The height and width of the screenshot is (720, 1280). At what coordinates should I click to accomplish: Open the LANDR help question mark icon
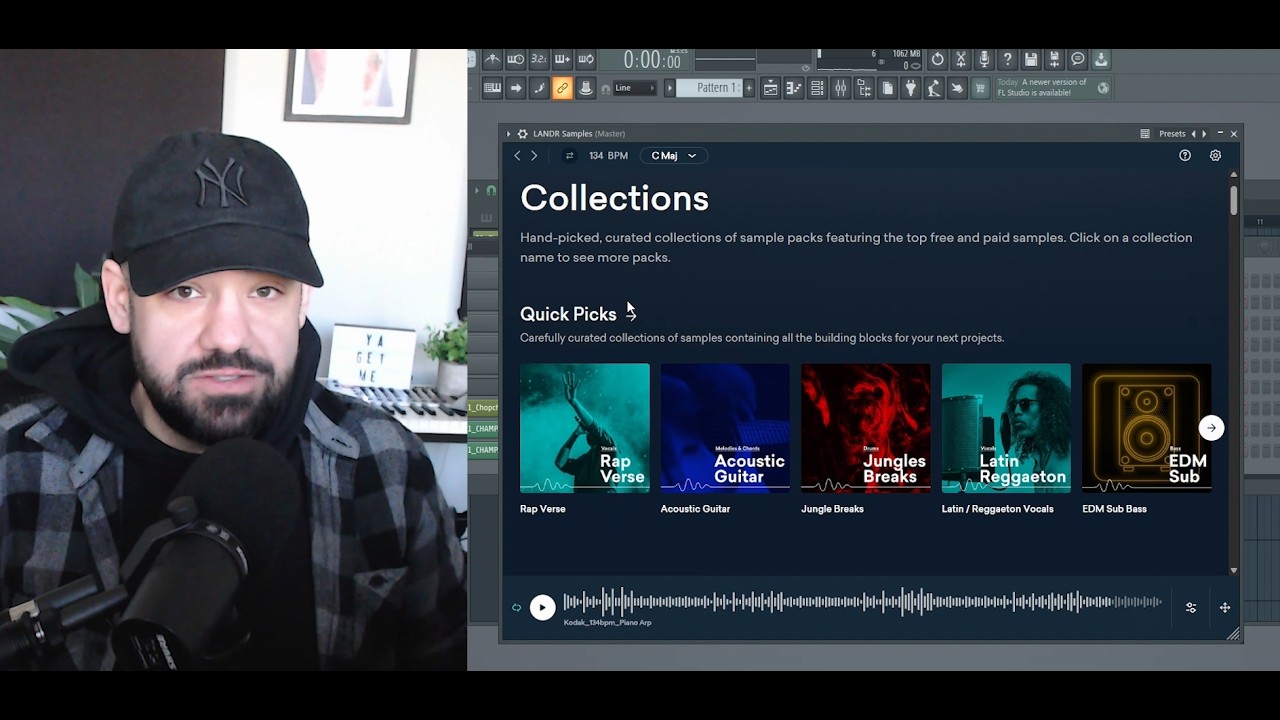(1185, 155)
